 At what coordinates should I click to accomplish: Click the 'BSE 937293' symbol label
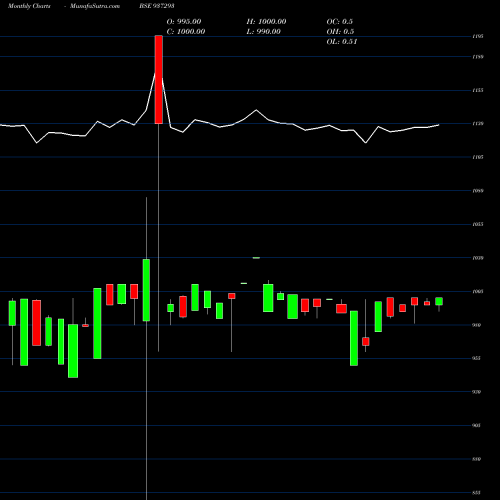click(157, 6)
